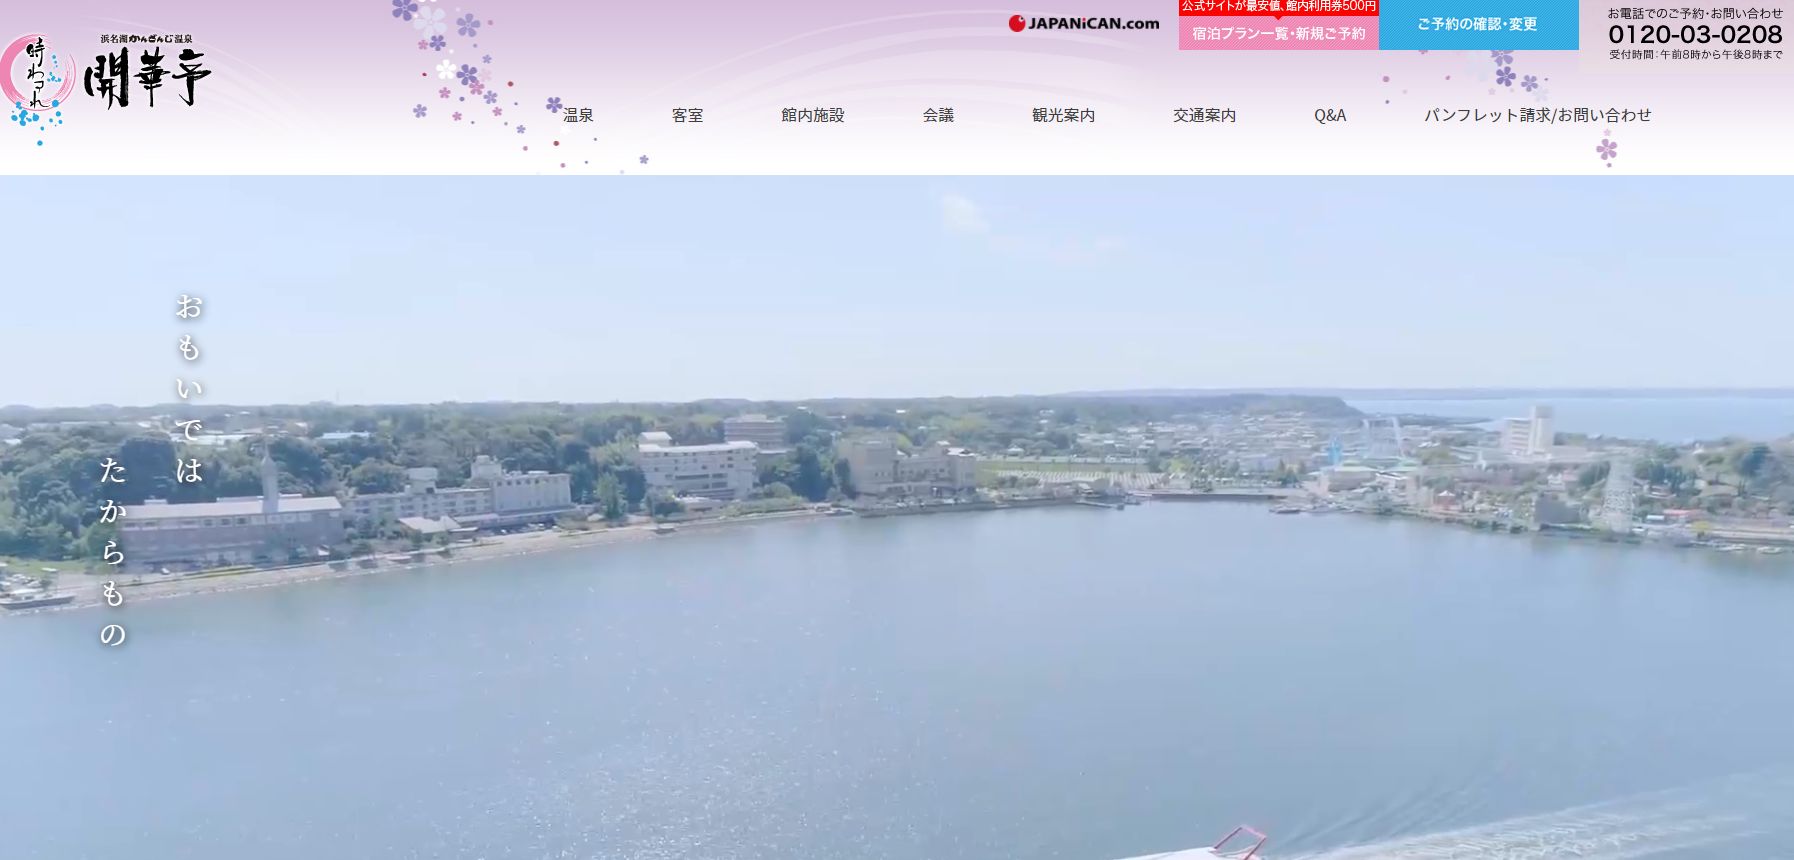Select 客室 in the navigation

[687, 116]
